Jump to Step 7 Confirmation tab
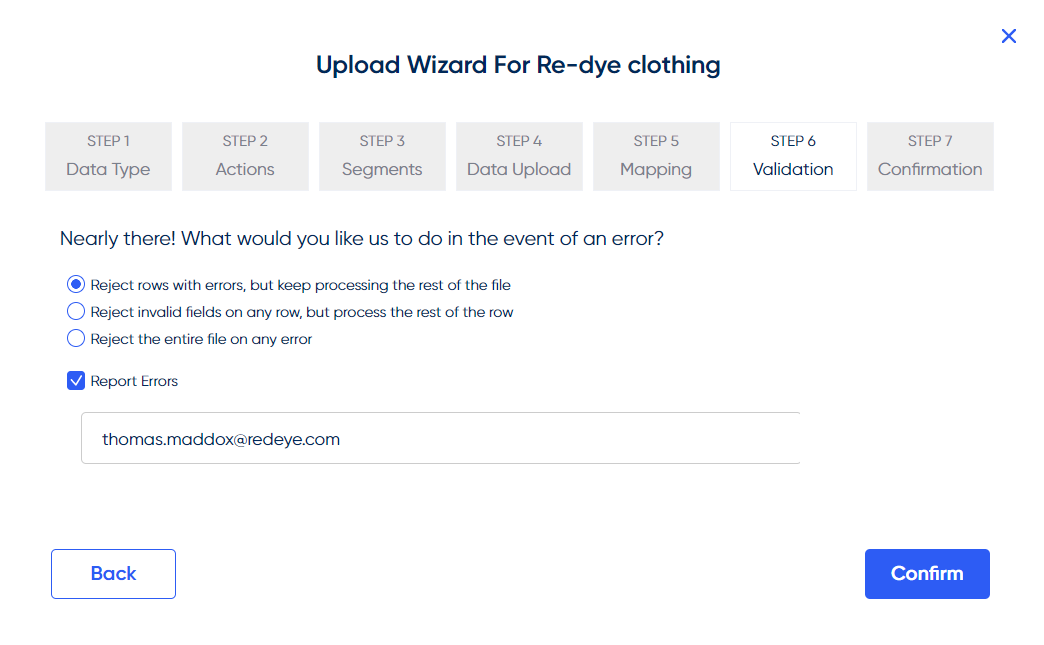Image resolution: width=1044 pixels, height=645 pixels. tap(930, 156)
